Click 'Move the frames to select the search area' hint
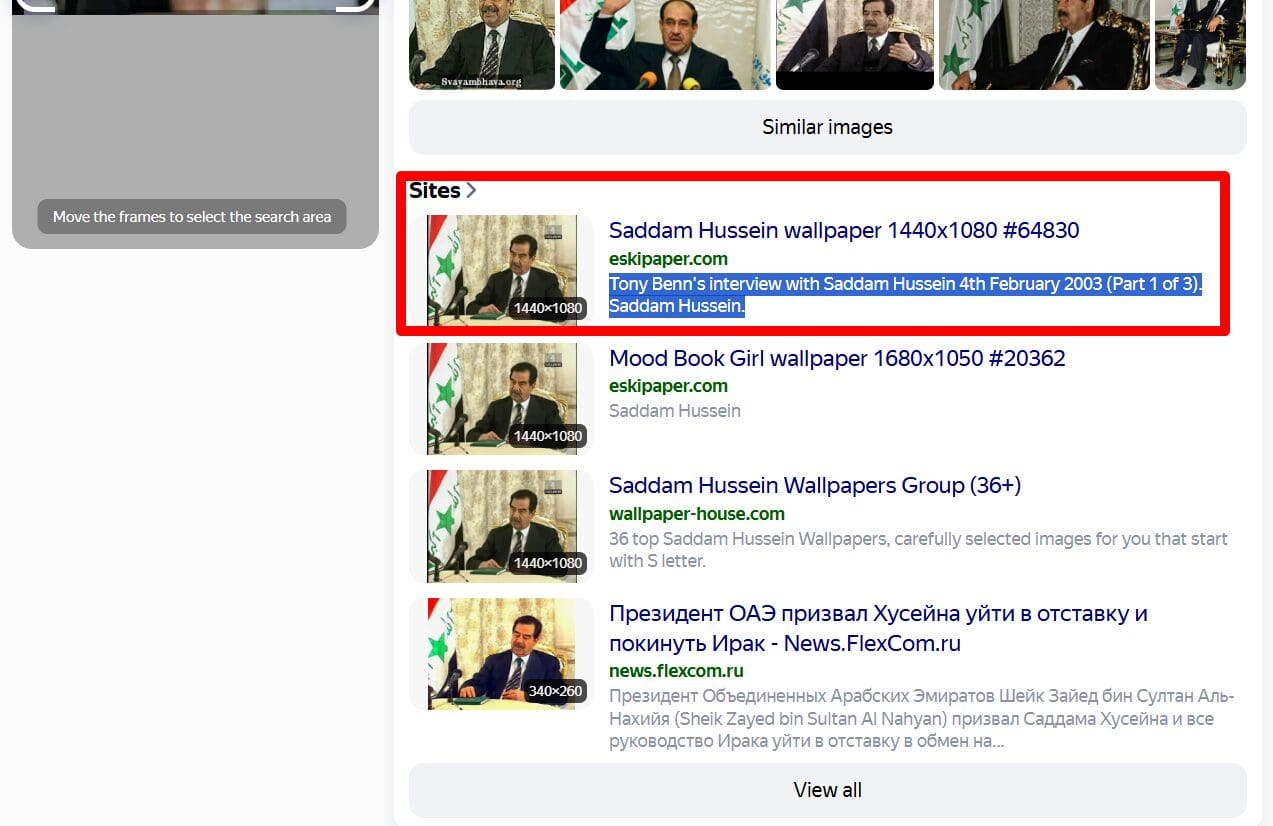1273x826 pixels. point(192,217)
